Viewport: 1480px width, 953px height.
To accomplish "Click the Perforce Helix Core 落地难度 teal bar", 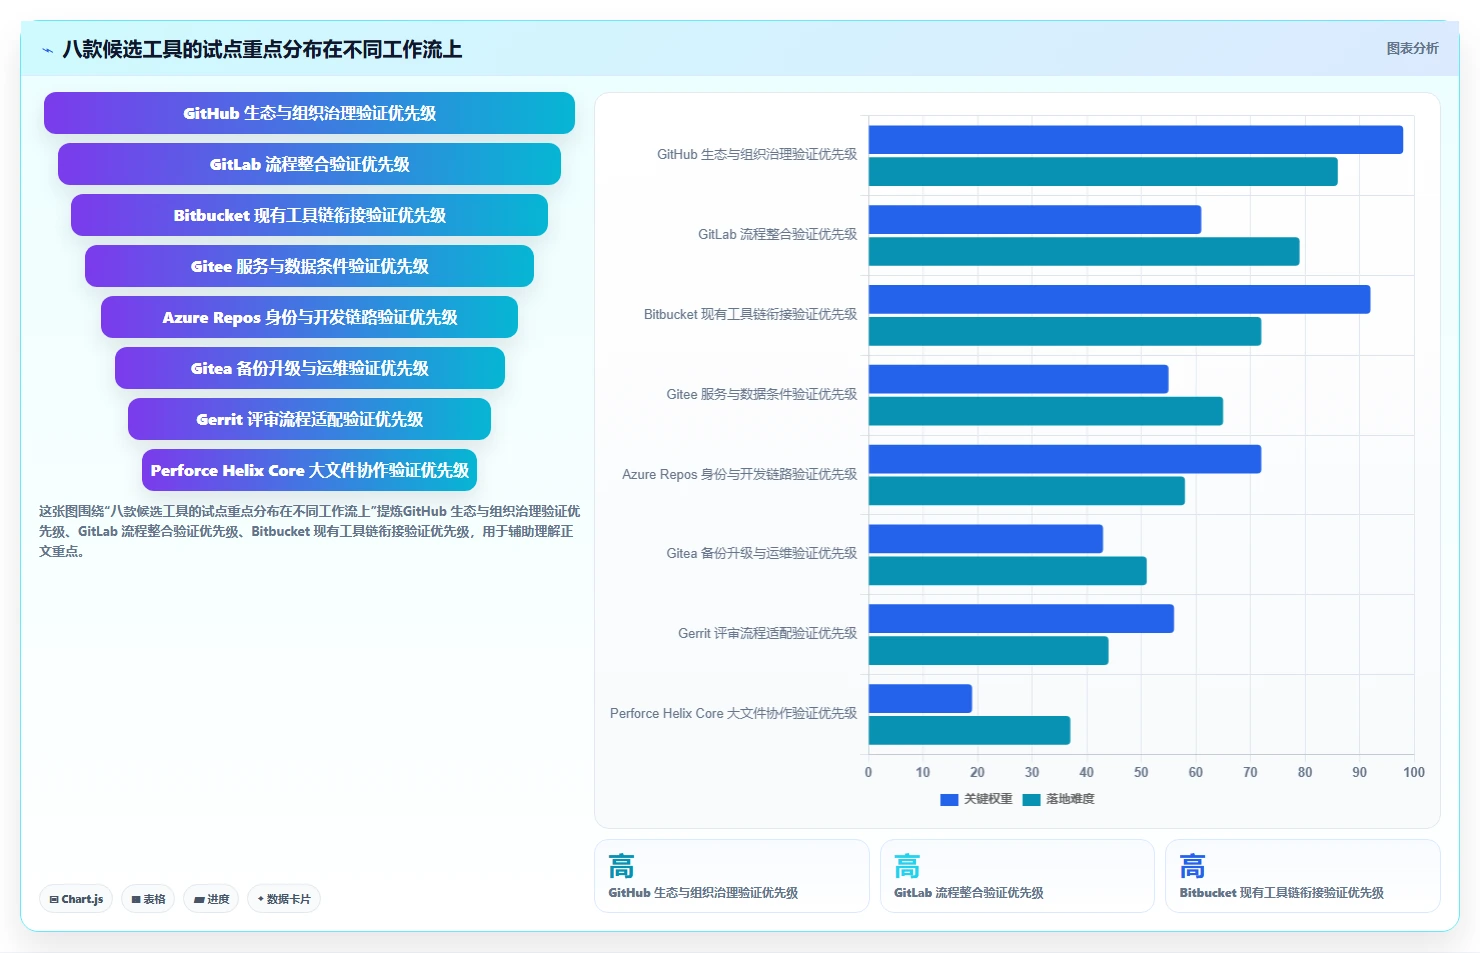I will tap(969, 731).
